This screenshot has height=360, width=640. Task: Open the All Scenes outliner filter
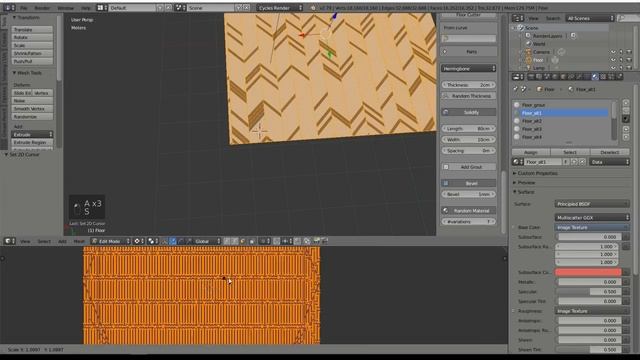pyautogui.click(x=590, y=18)
